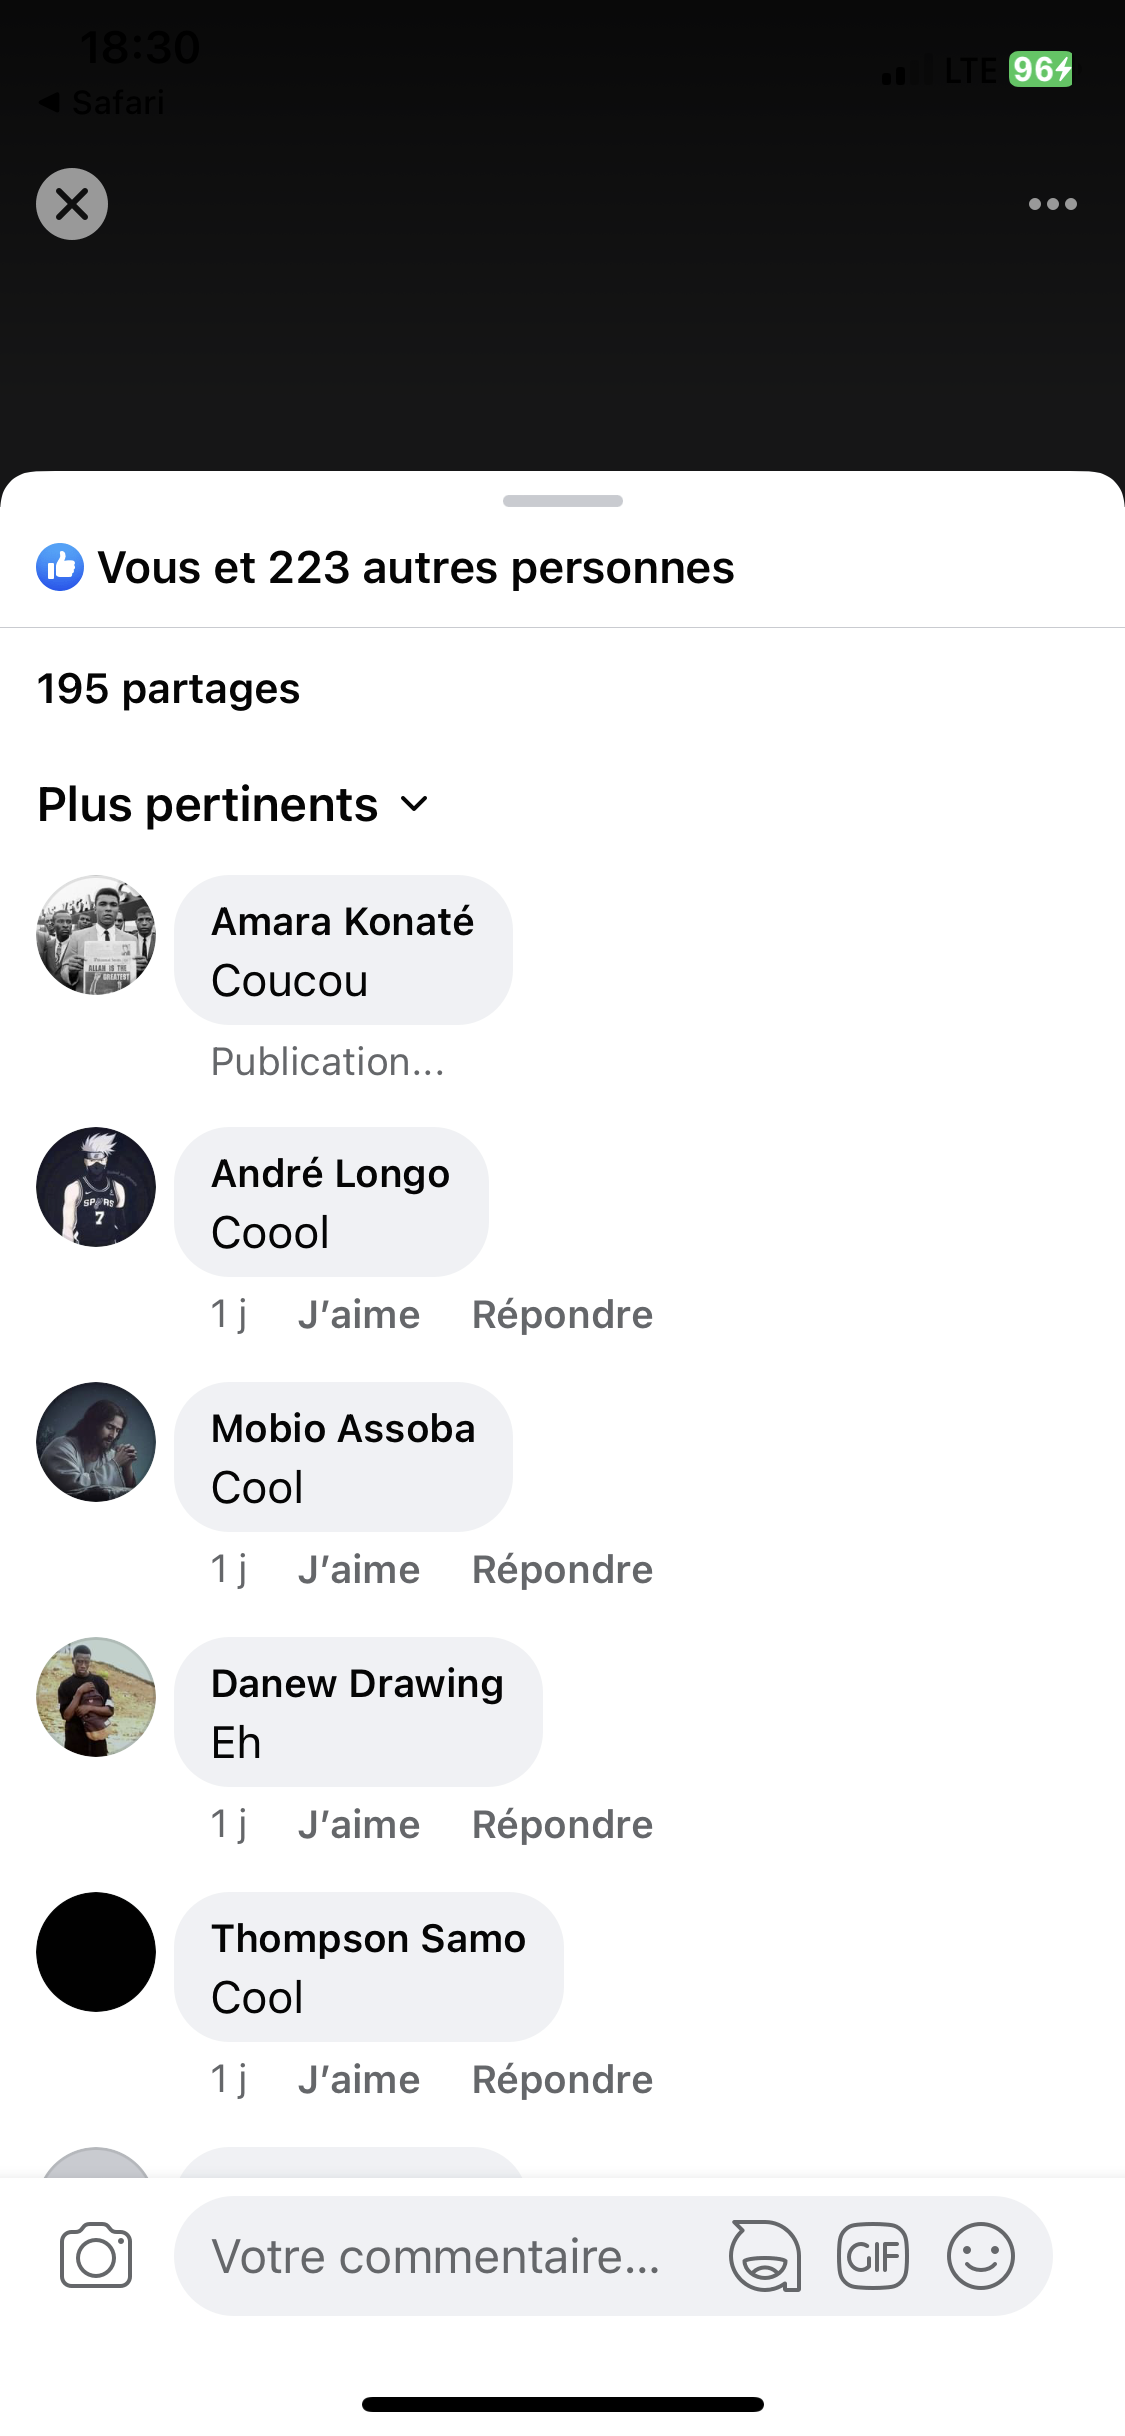Grab the sheet drag handle bar
The height and width of the screenshot is (2436, 1125).
(x=562, y=501)
